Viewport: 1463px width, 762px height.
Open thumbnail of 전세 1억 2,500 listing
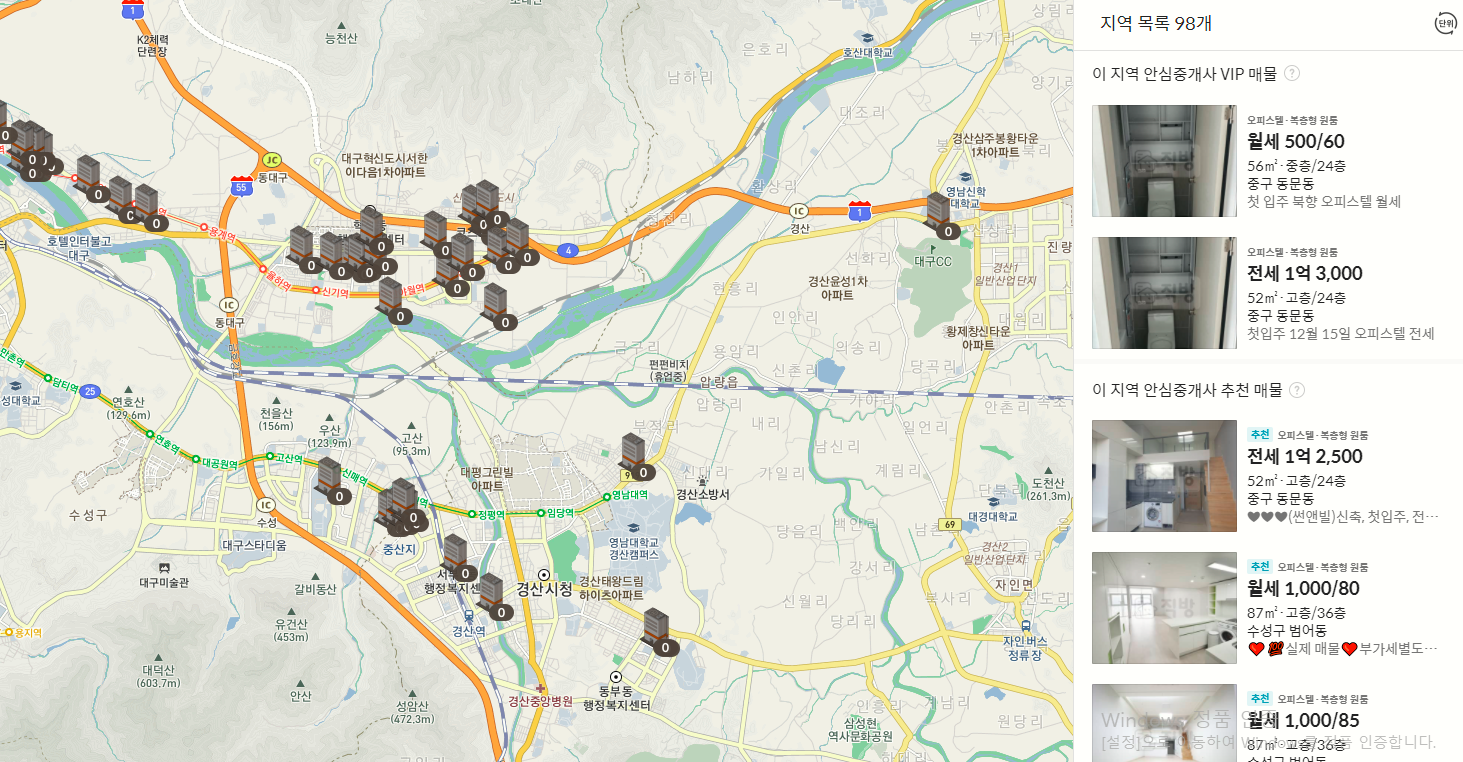point(1164,476)
